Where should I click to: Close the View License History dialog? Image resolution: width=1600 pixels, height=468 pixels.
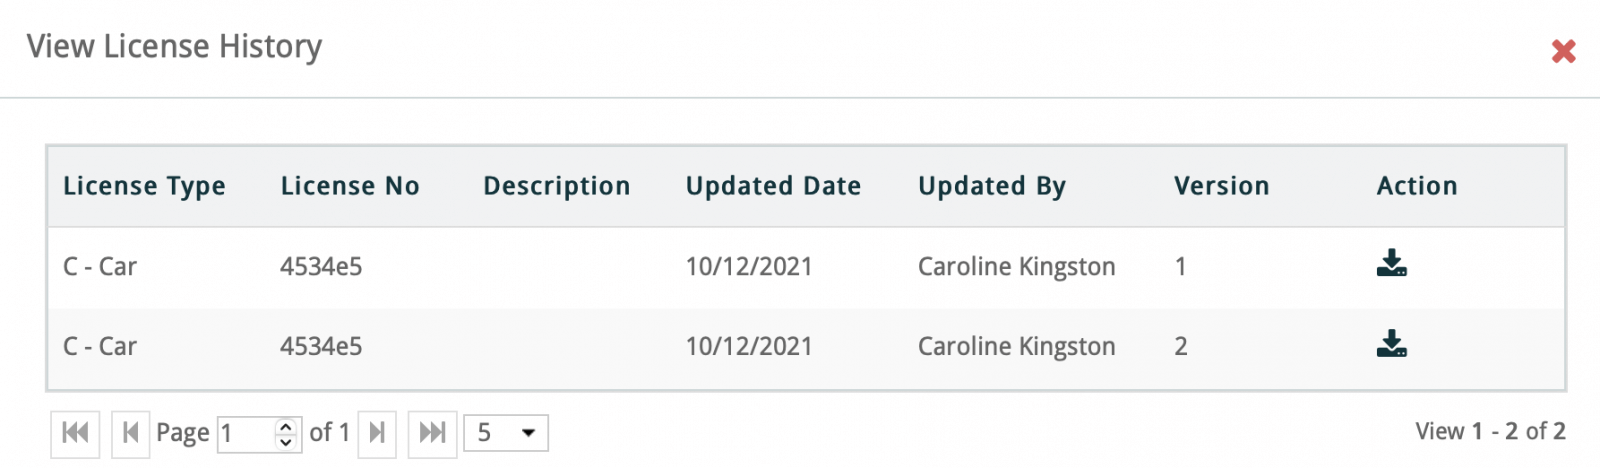pos(1563,51)
